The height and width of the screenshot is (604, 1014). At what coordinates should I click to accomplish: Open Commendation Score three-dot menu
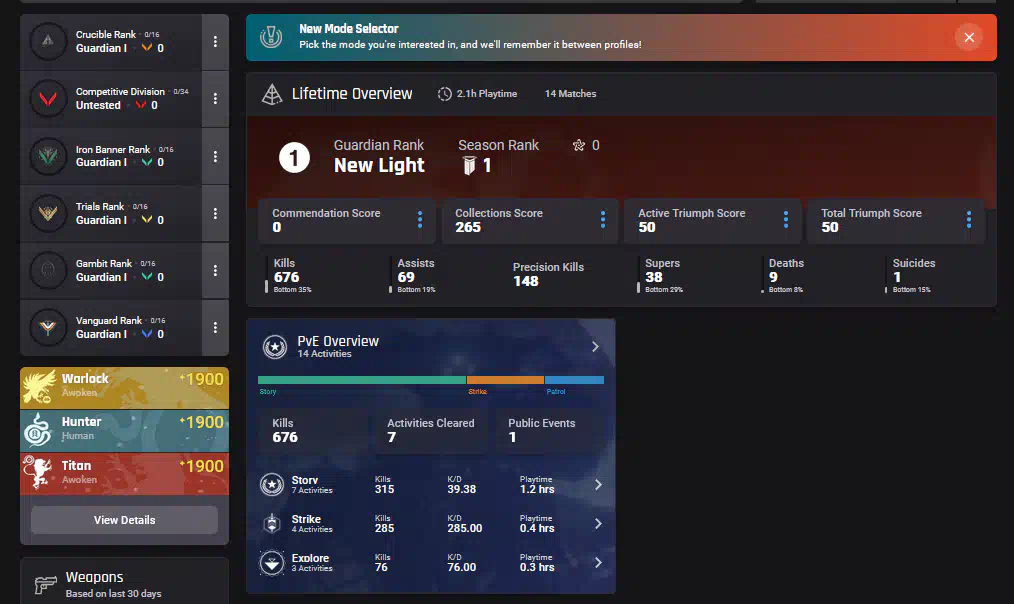pos(420,220)
